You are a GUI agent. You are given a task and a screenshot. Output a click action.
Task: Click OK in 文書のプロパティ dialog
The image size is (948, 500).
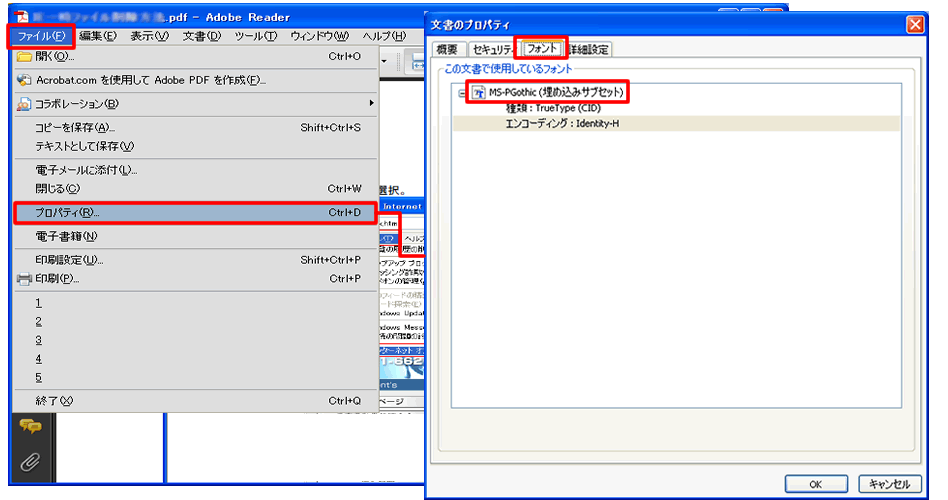pyautogui.click(x=816, y=484)
